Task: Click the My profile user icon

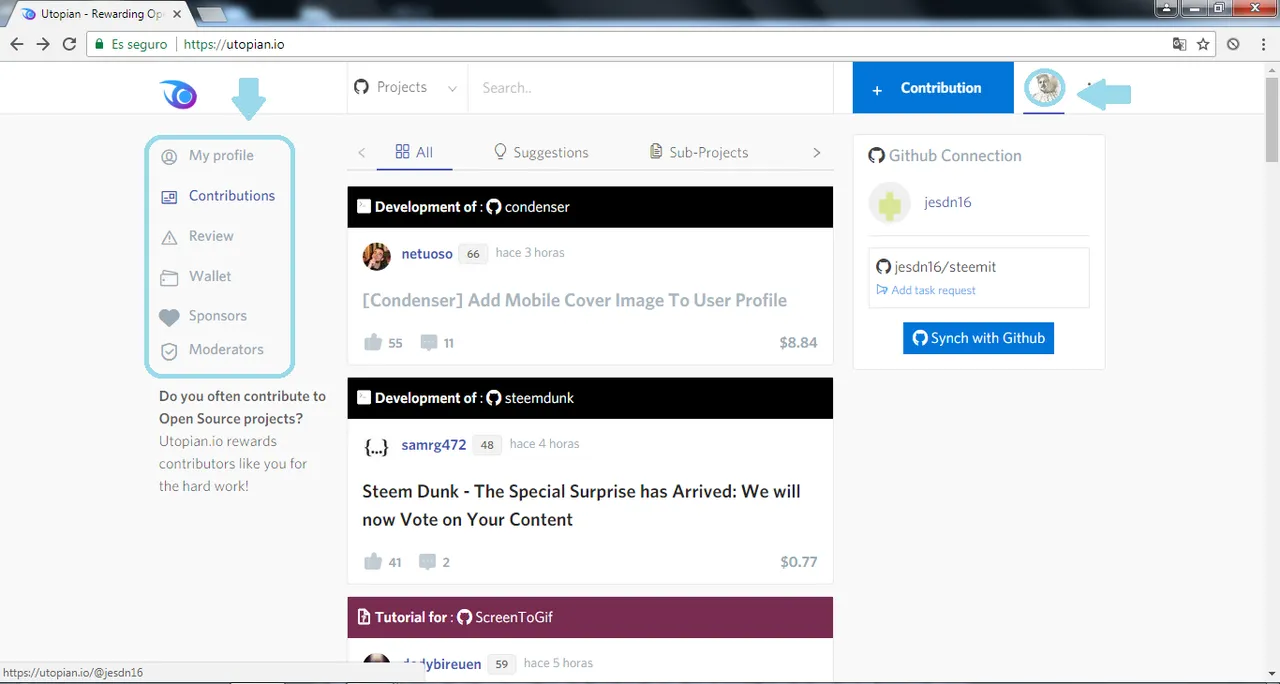Action: click(169, 157)
